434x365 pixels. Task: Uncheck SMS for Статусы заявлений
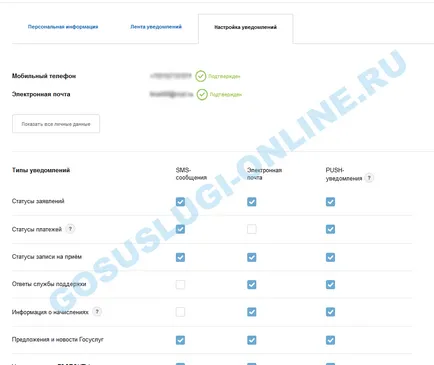coord(180,202)
